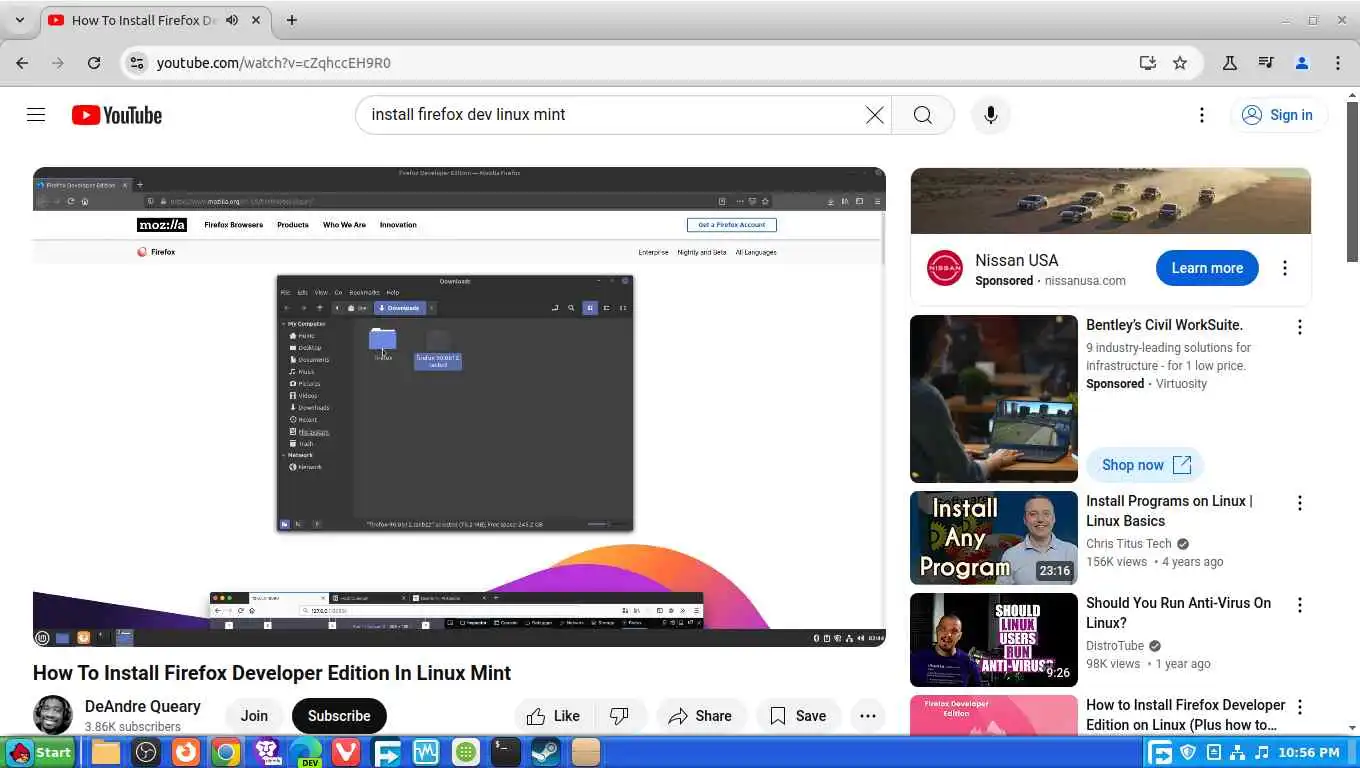This screenshot has width=1360, height=768.
Task: Open DeAndre Queary channel avatar
Action: point(53,715)
